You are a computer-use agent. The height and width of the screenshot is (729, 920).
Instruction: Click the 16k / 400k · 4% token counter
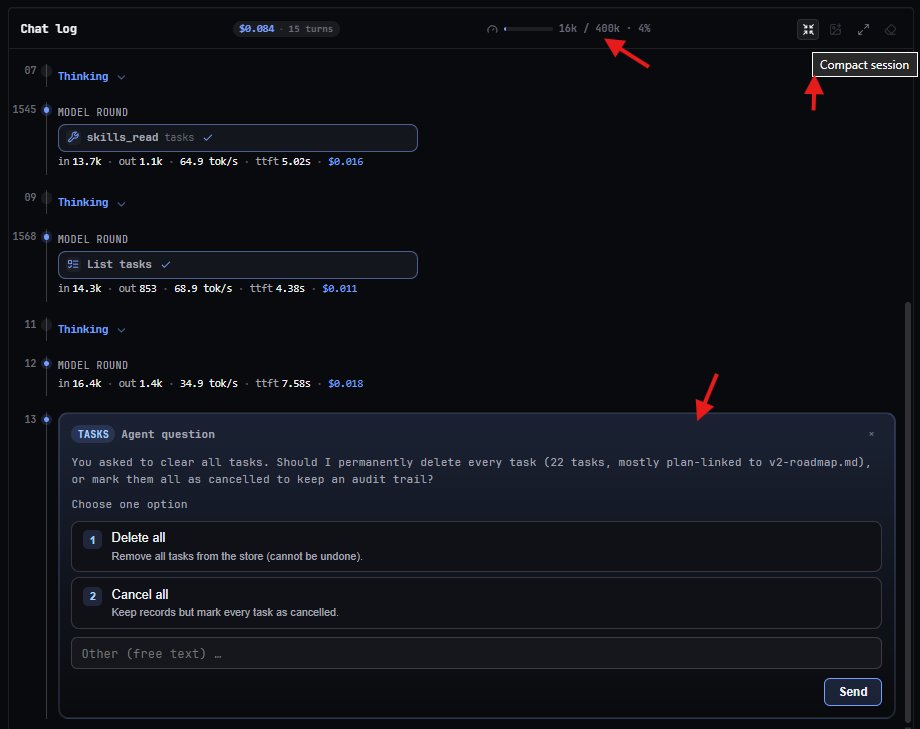click(x=604, y=28)
